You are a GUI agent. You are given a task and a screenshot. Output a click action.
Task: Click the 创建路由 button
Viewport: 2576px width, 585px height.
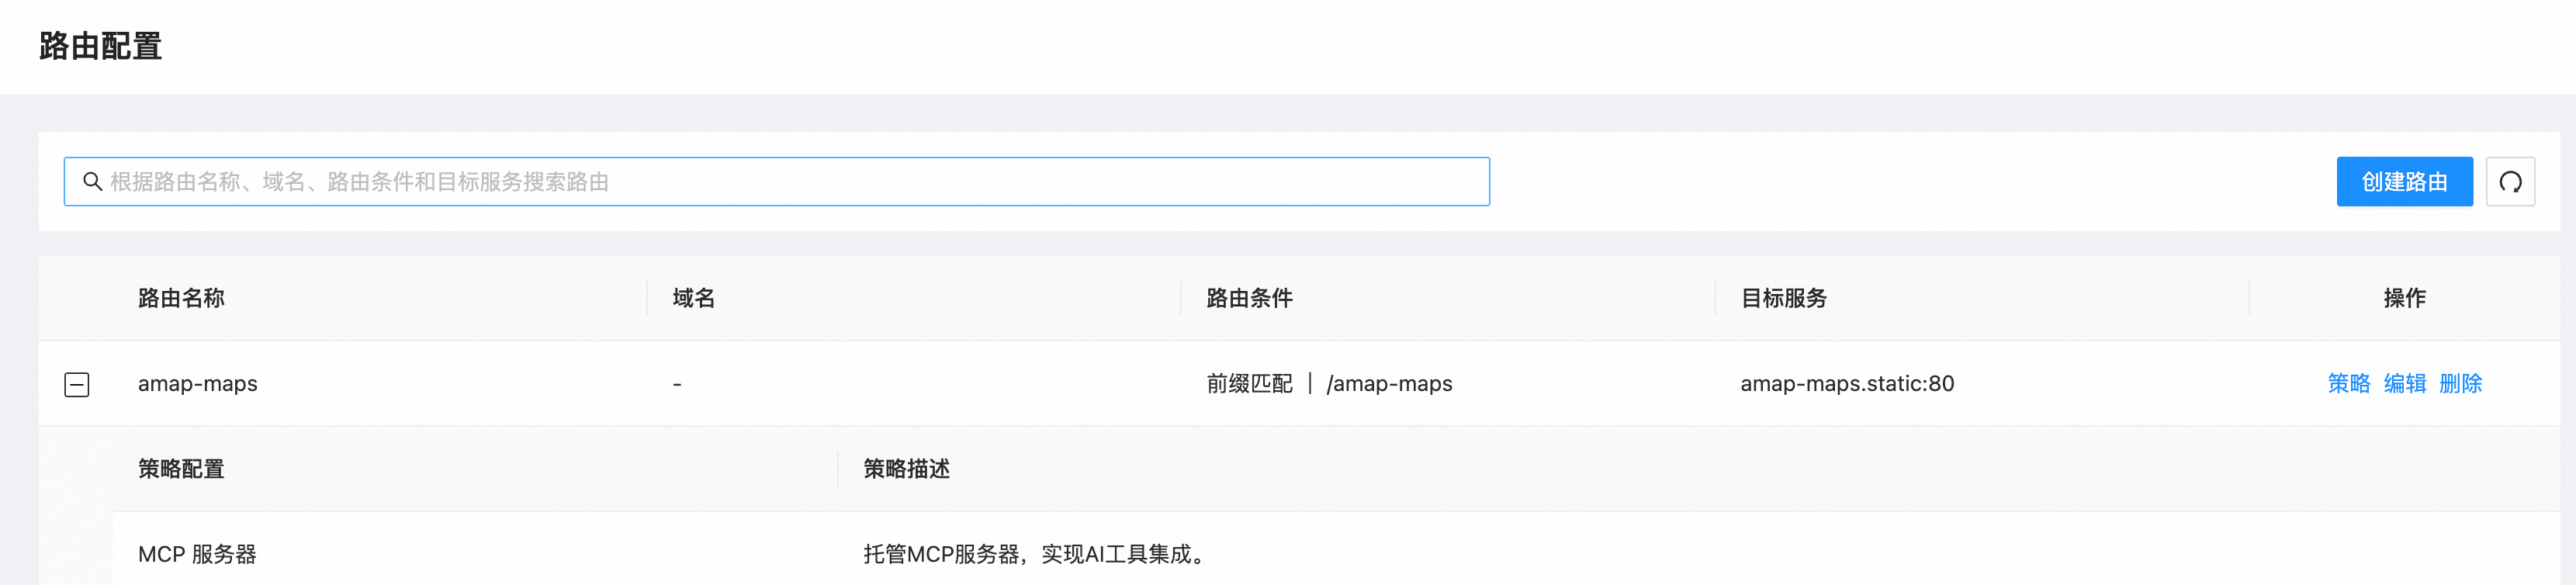tap(2403, 182)
